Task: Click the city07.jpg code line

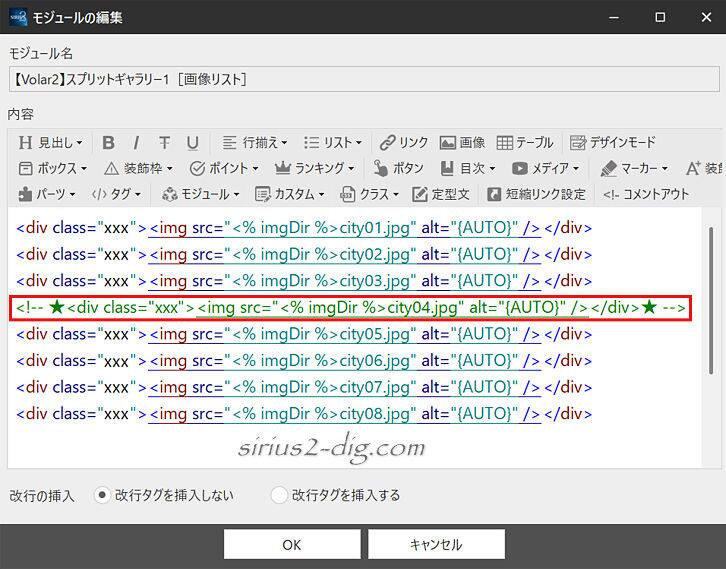Action: click(304, 387)
